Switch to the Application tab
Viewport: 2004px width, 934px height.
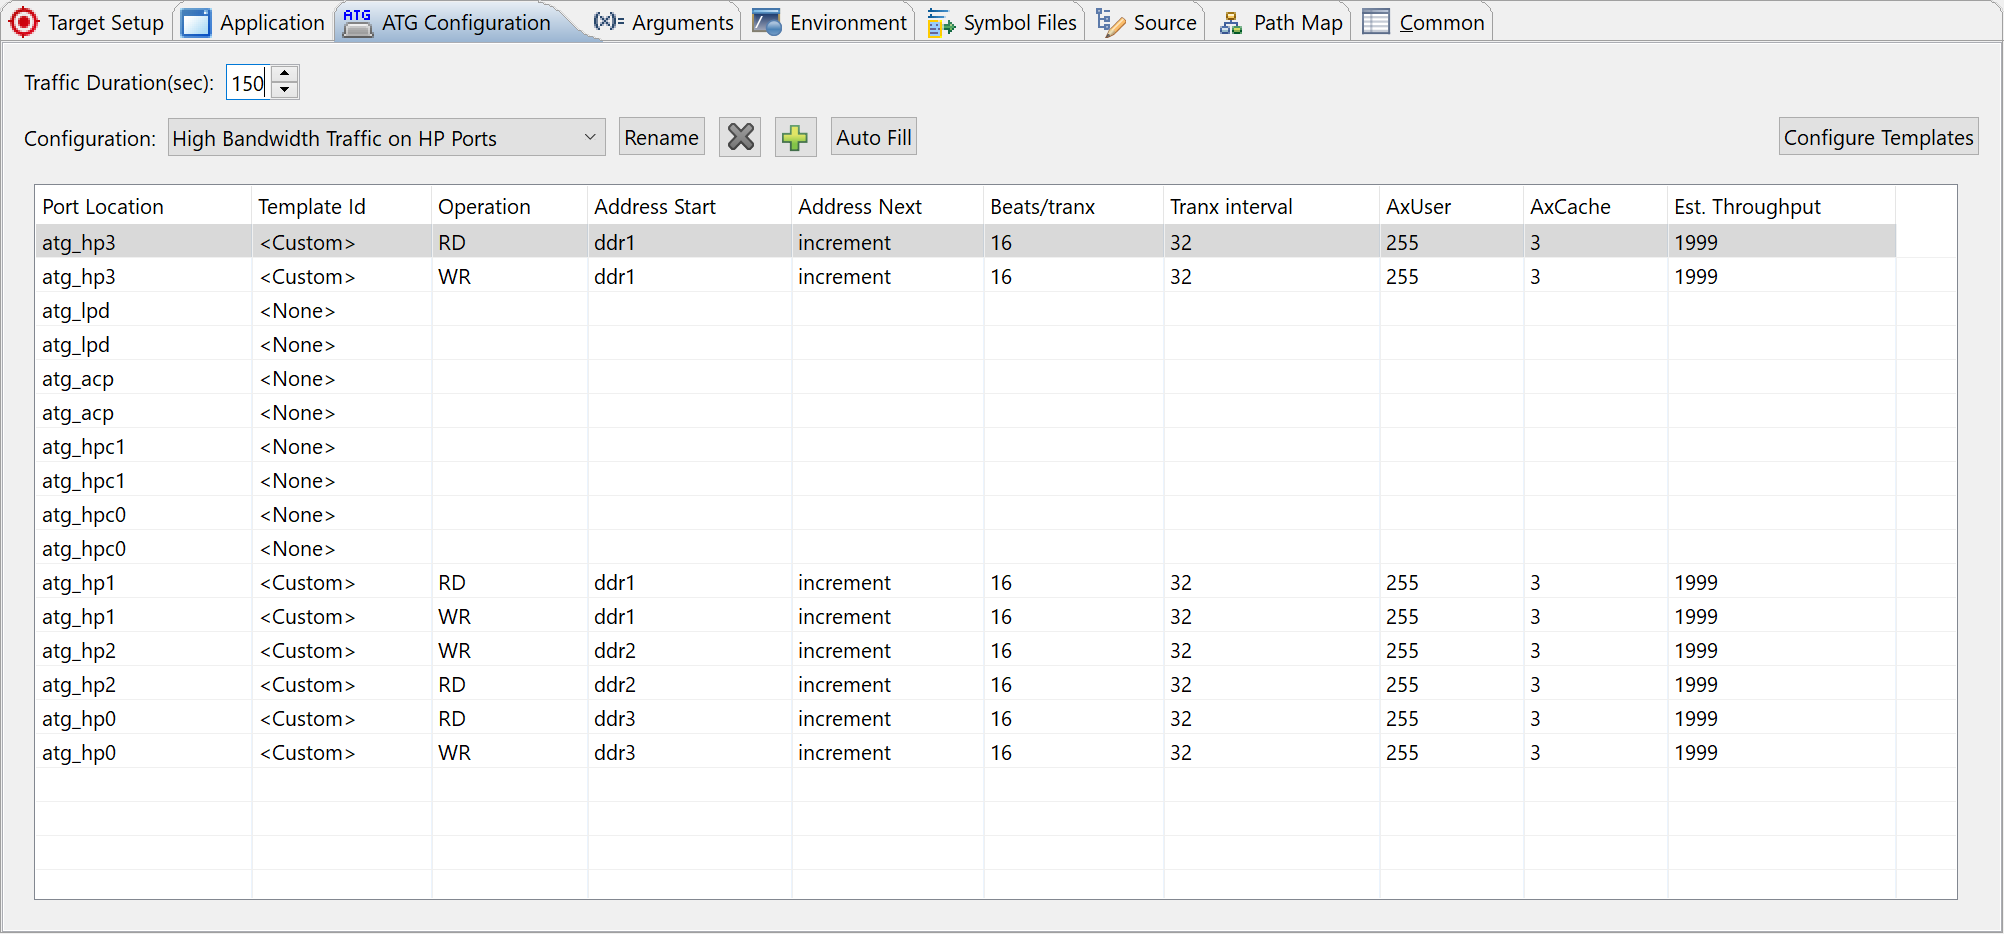click(x=254, y=22)
